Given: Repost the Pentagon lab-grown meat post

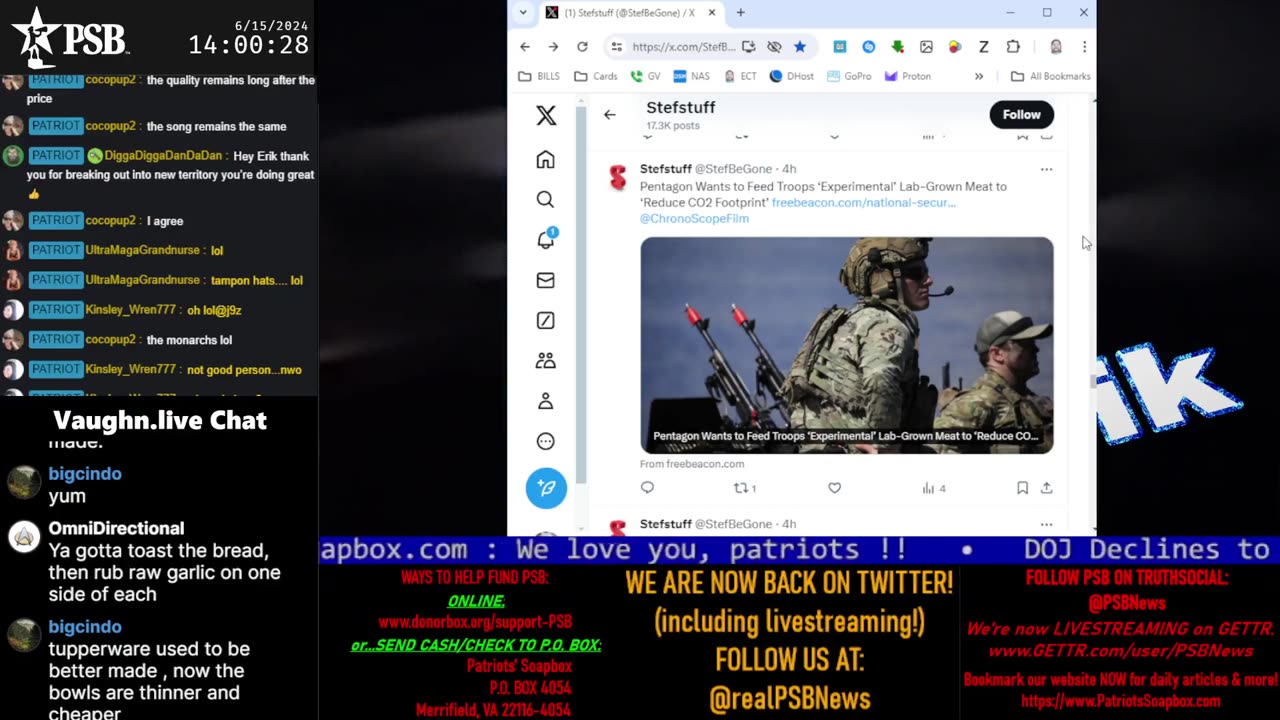Looking at the screenshot, I should (x=745, y=488).
